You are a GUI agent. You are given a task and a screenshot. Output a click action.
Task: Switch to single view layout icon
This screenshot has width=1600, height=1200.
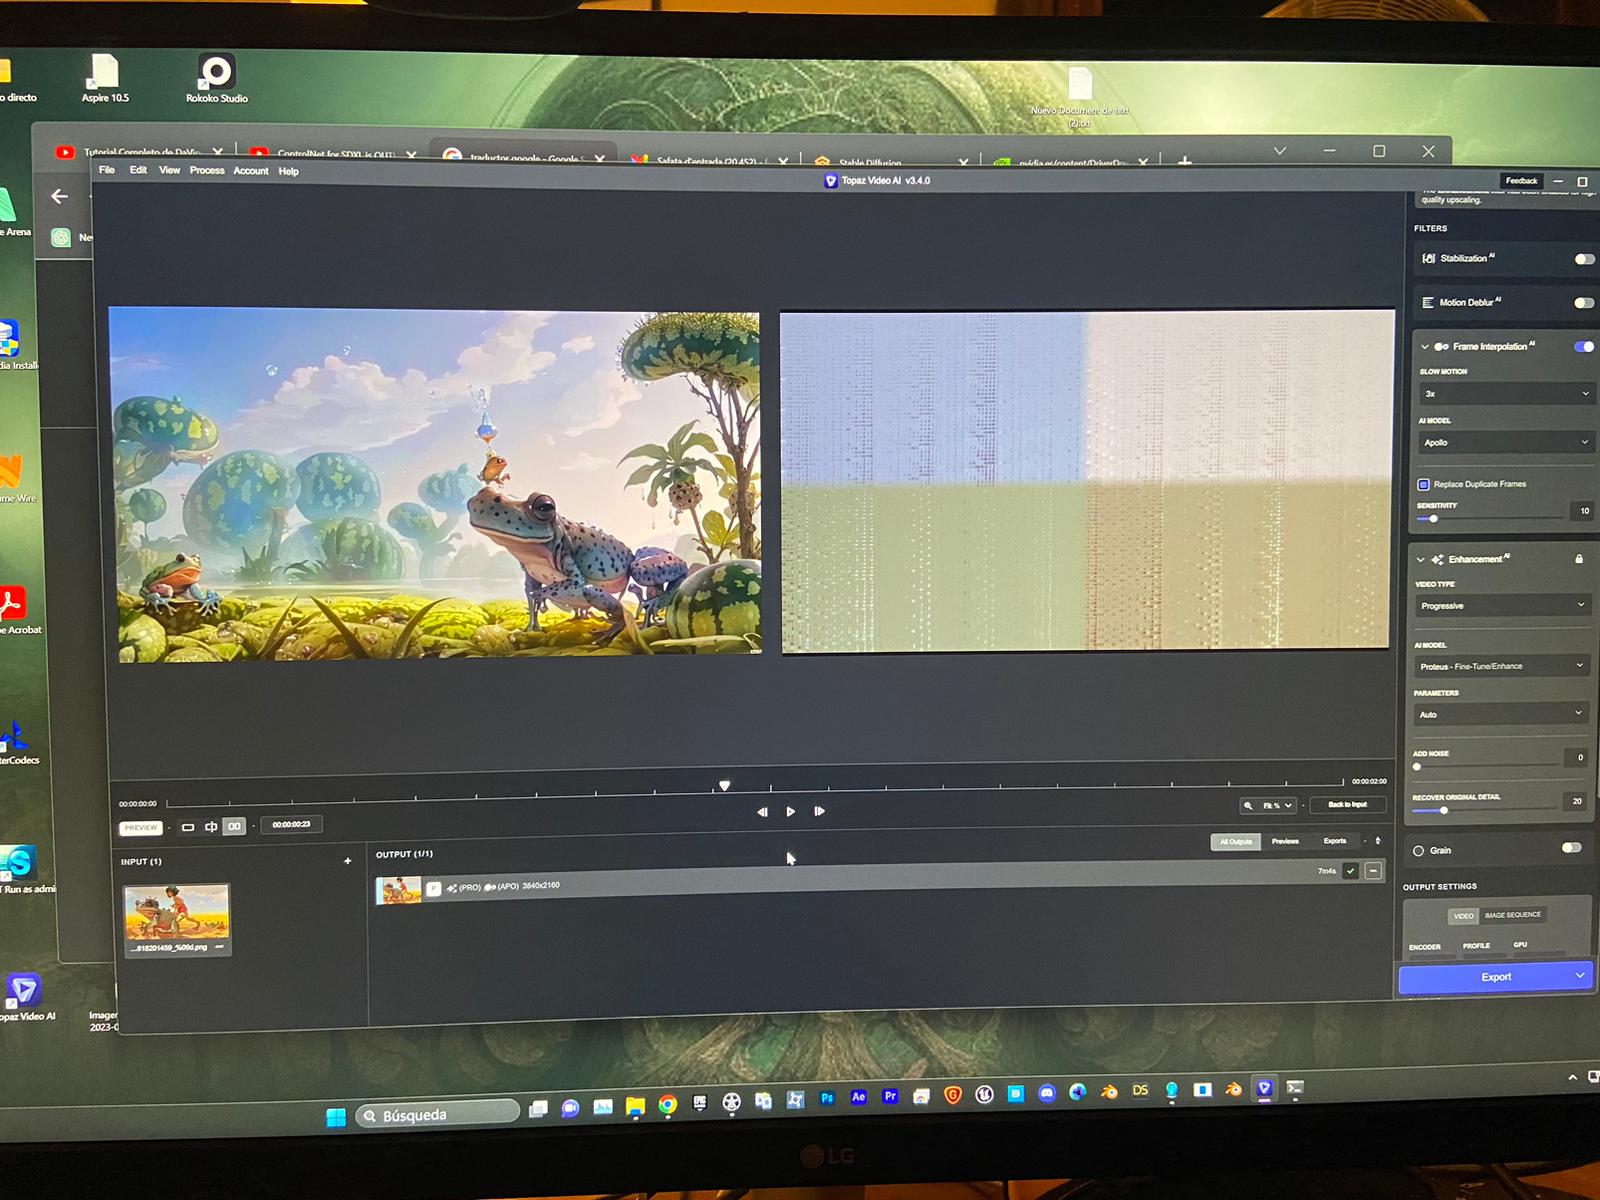point(188,827)
